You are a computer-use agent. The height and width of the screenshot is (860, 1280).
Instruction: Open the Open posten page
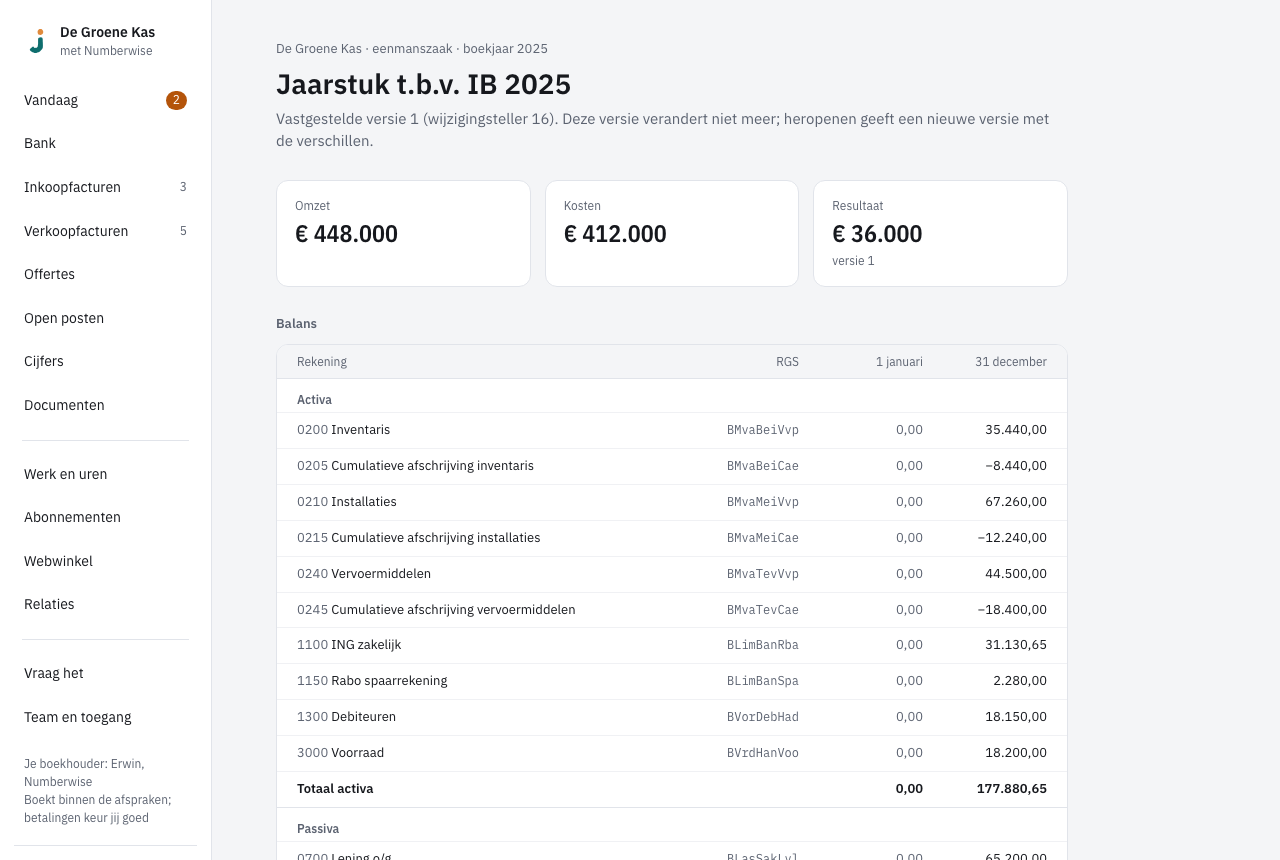pyautogui.click(x=106, y=318)
